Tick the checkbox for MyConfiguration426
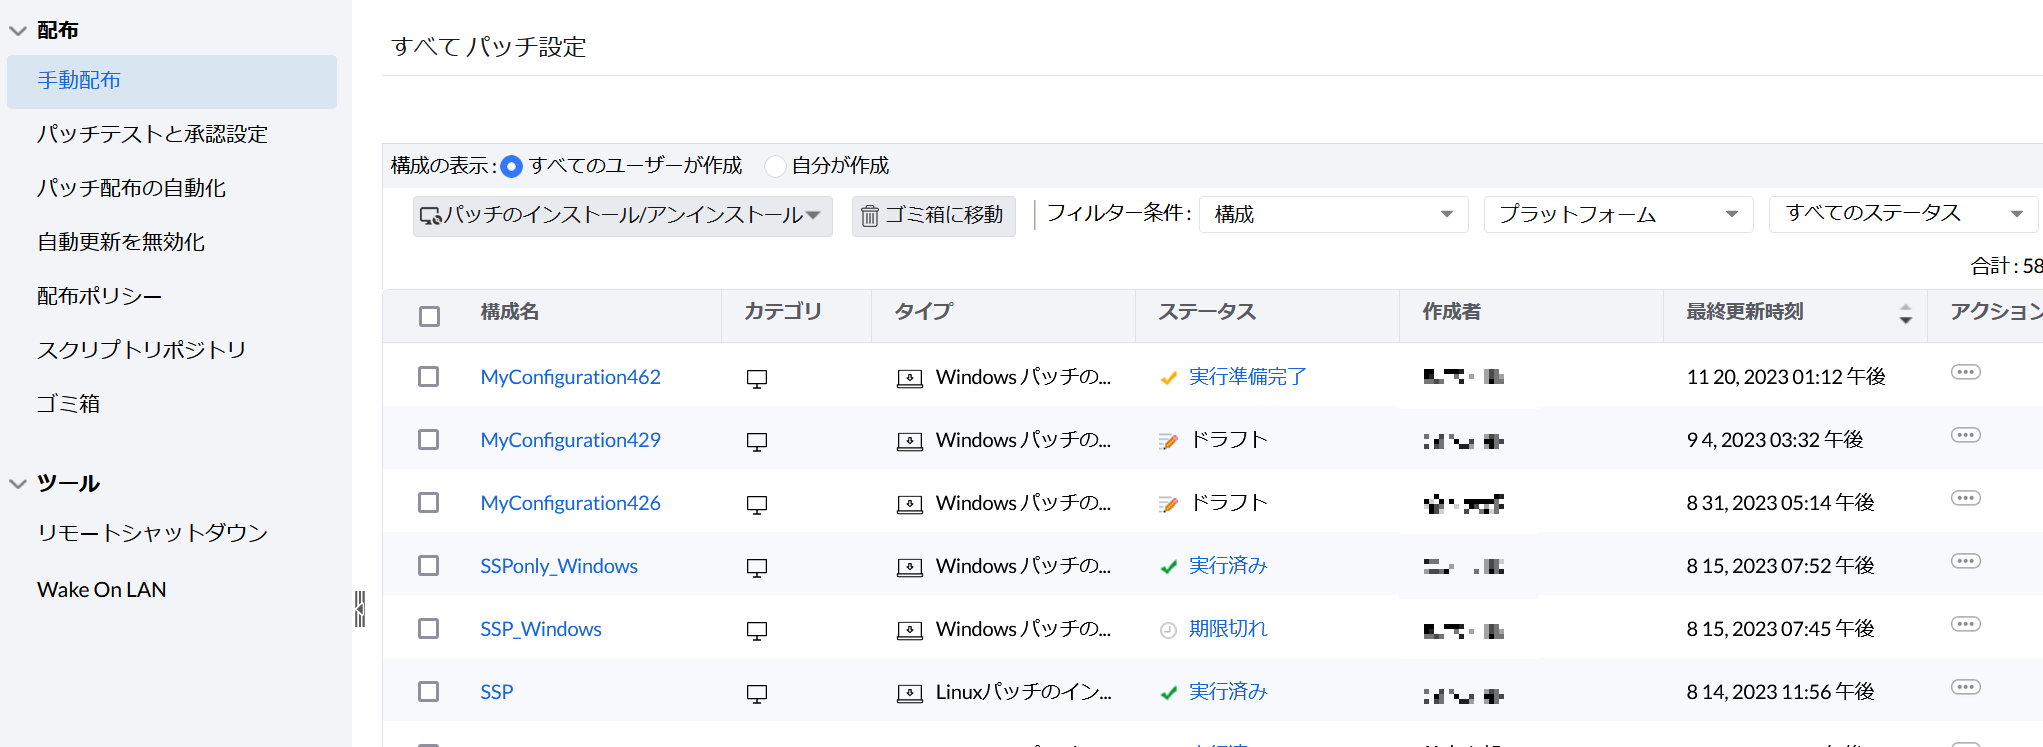The width and height of the screenshot is (2043, 747). (429, 502)
